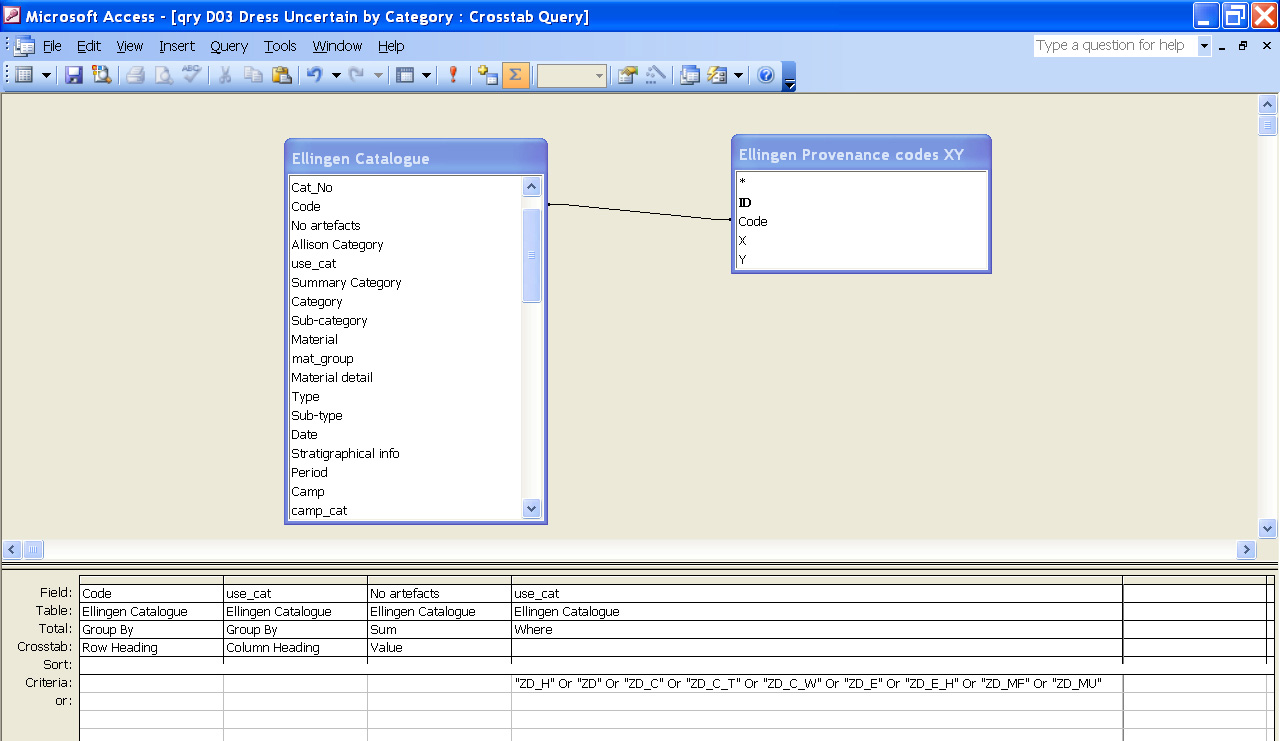
Task: Click the No artefacts Field cell in grid
Action: 439,593
